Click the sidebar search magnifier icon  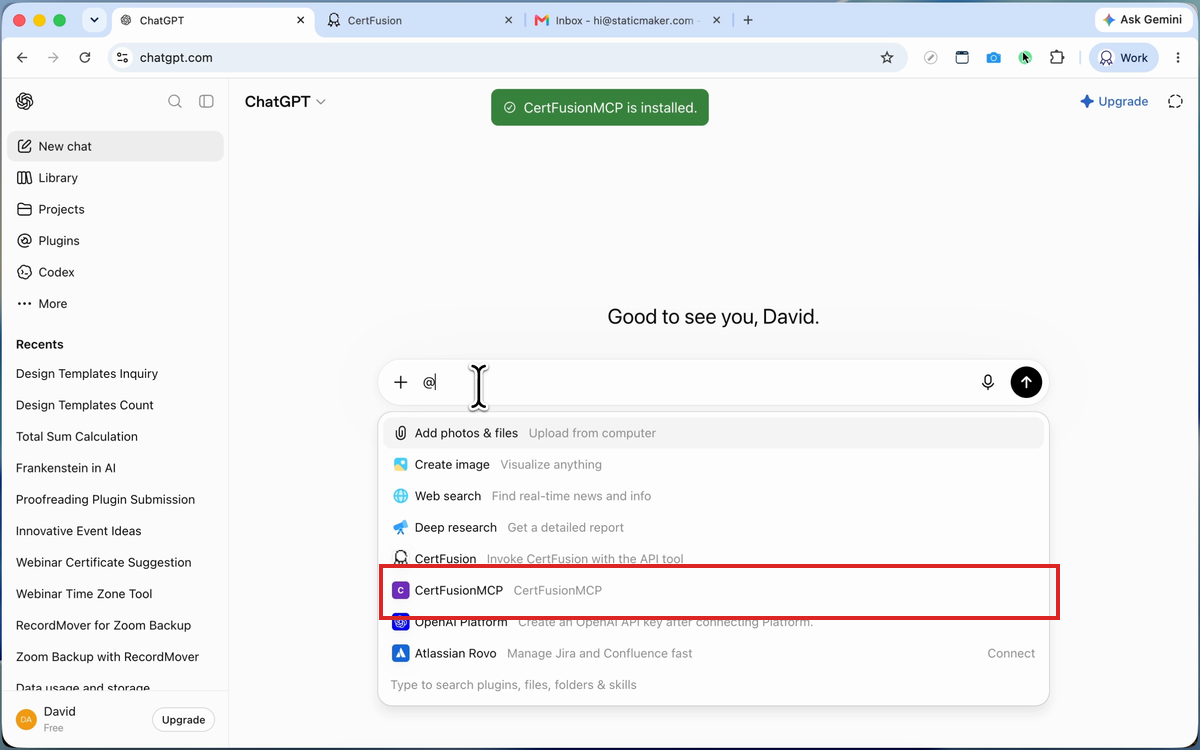[x=175, y=101]
